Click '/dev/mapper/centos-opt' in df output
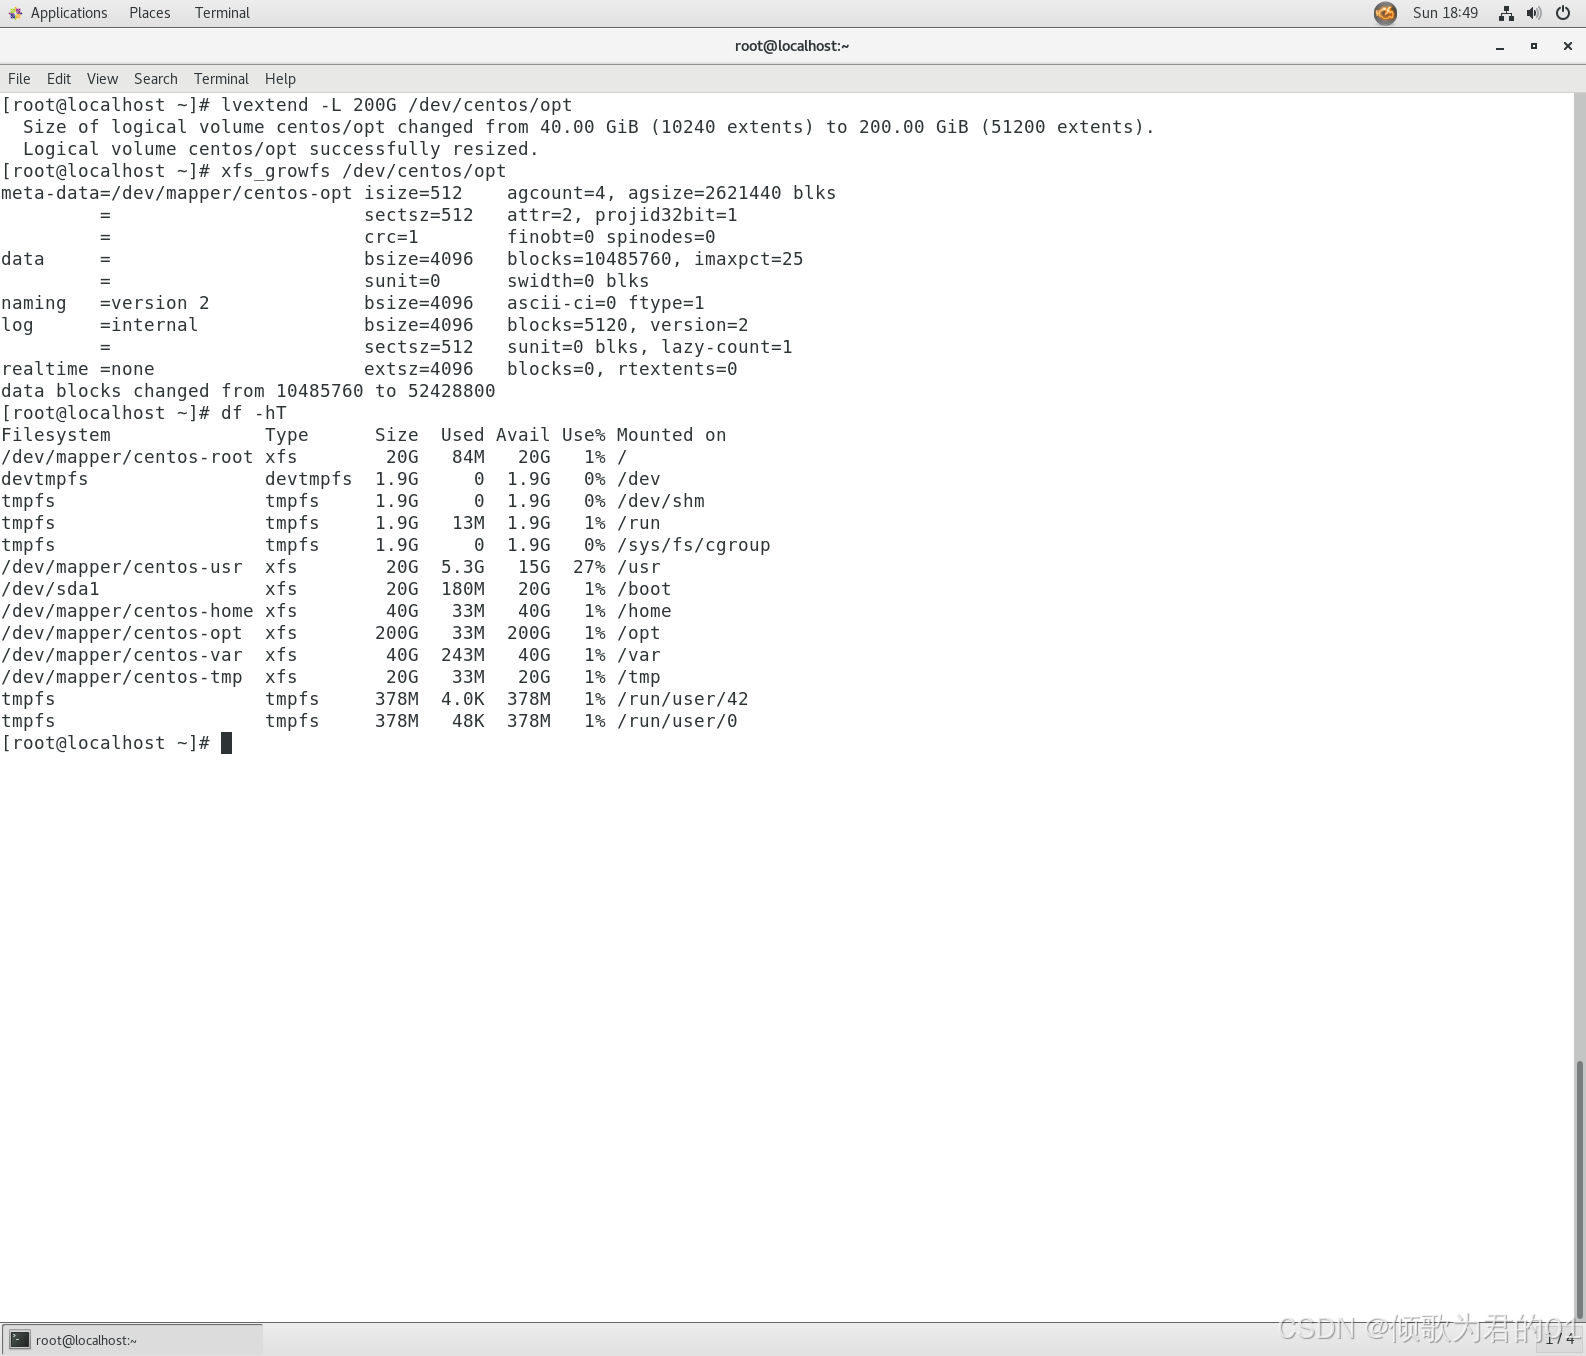 point(122,633)
